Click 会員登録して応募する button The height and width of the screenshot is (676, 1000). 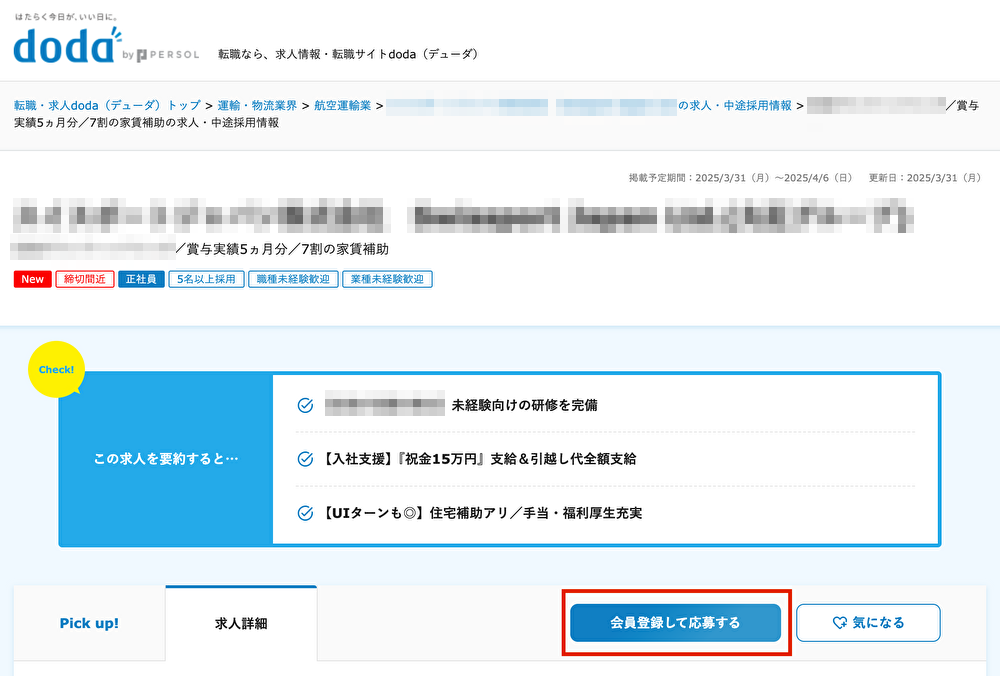[675, 622]
